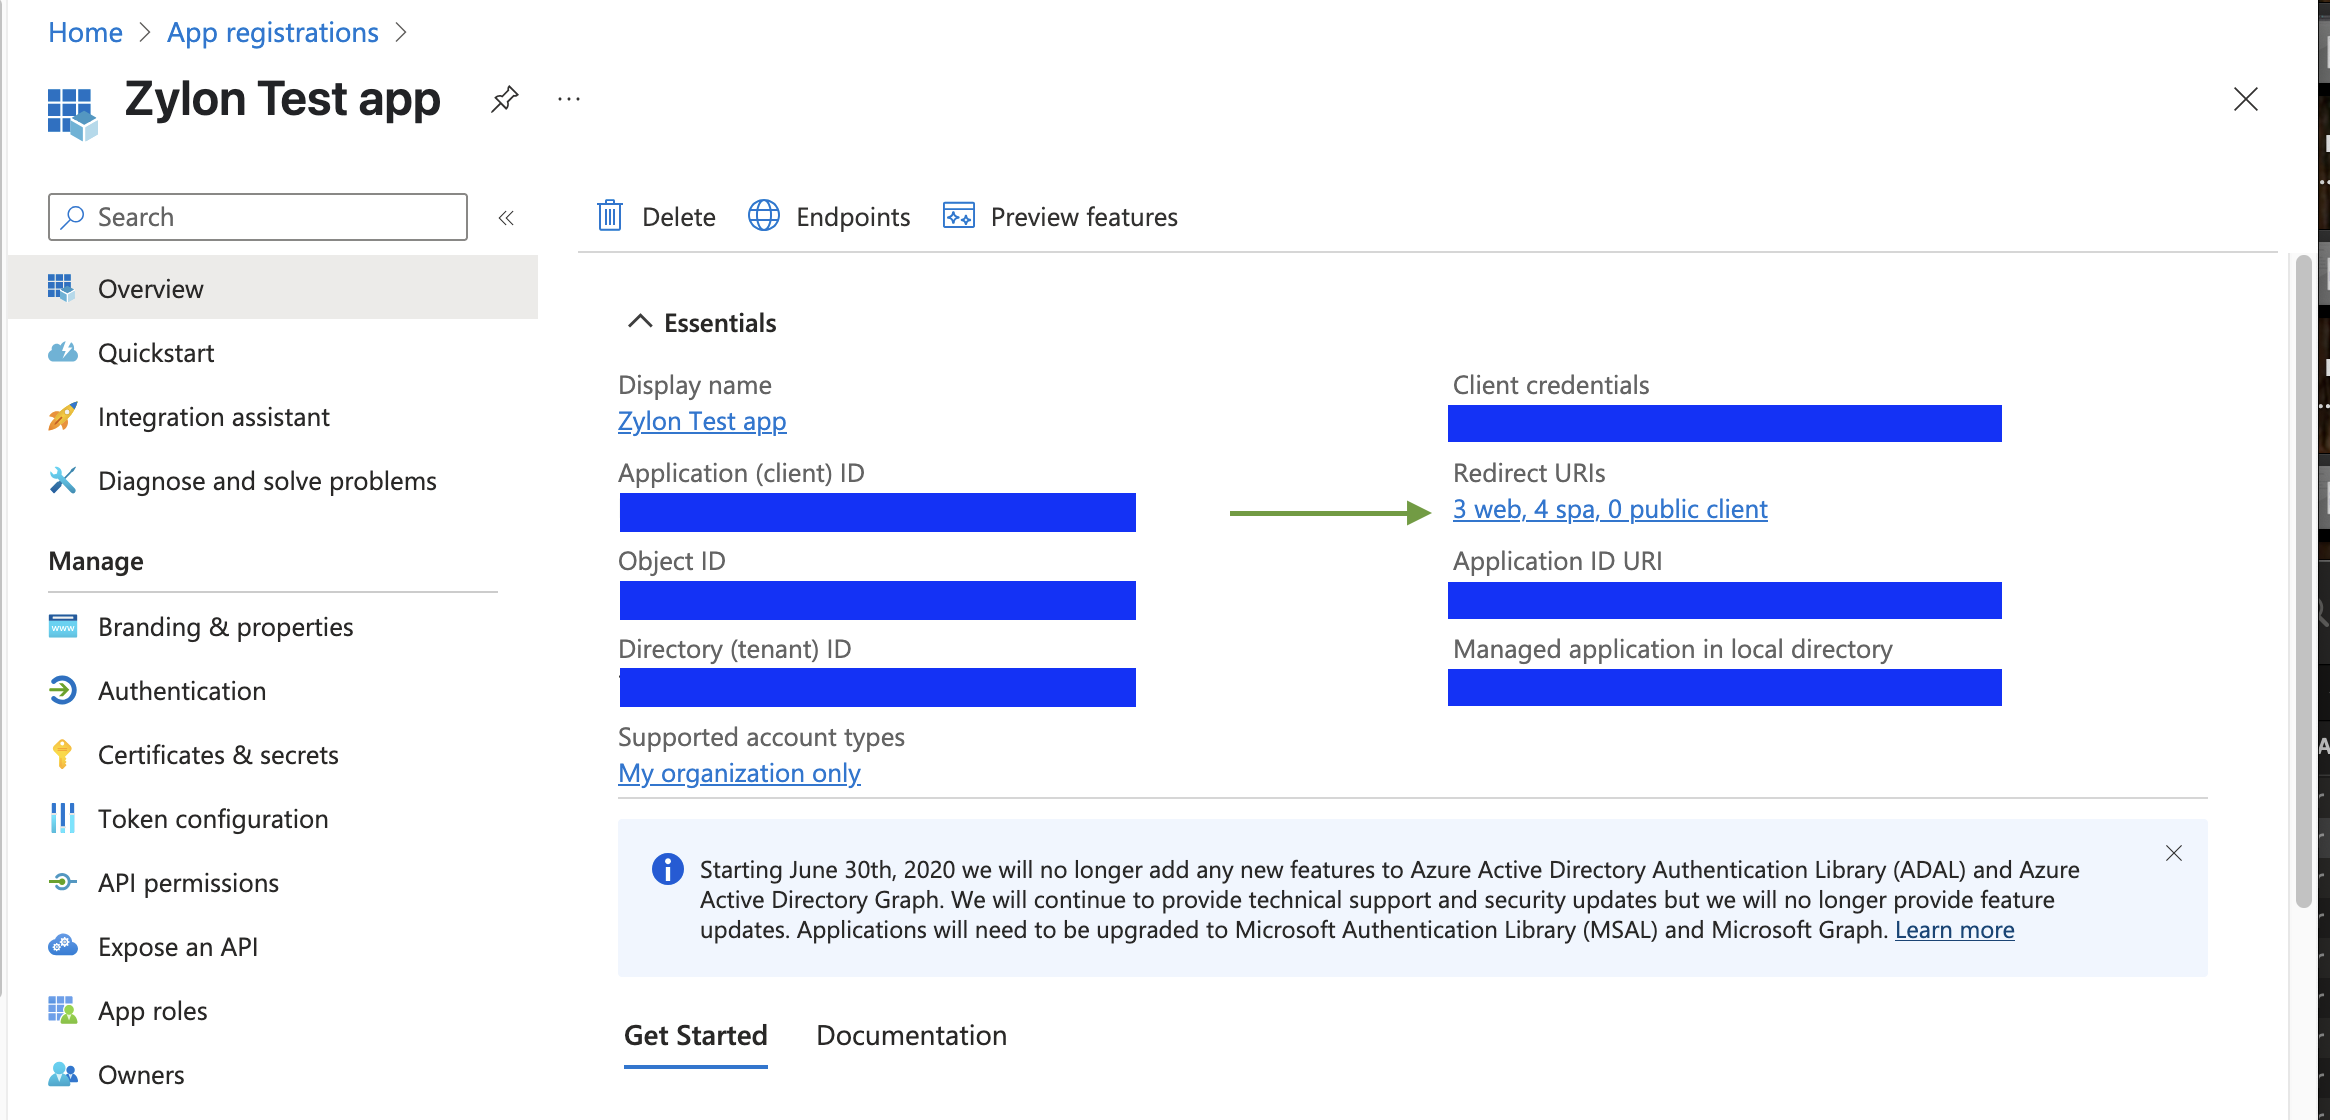Screen dimensions: 2330x1120
Task: Navigate to App registrations breadcrumb
Action: pos(272,32)
